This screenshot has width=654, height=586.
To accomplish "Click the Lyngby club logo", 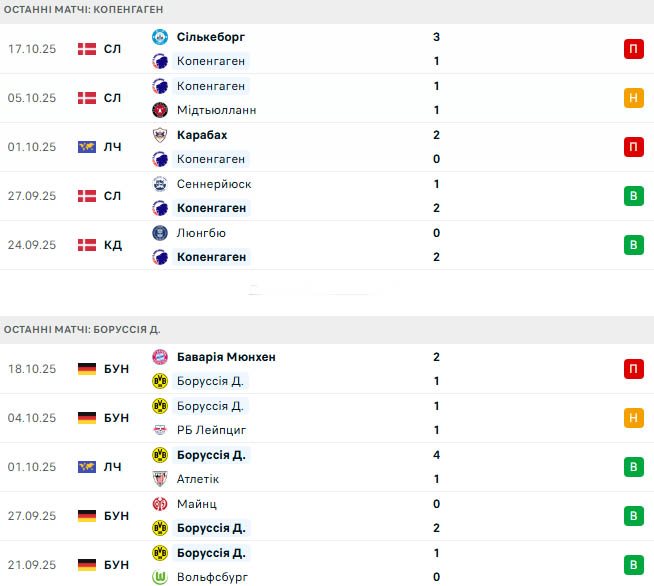I will (160, 233).
